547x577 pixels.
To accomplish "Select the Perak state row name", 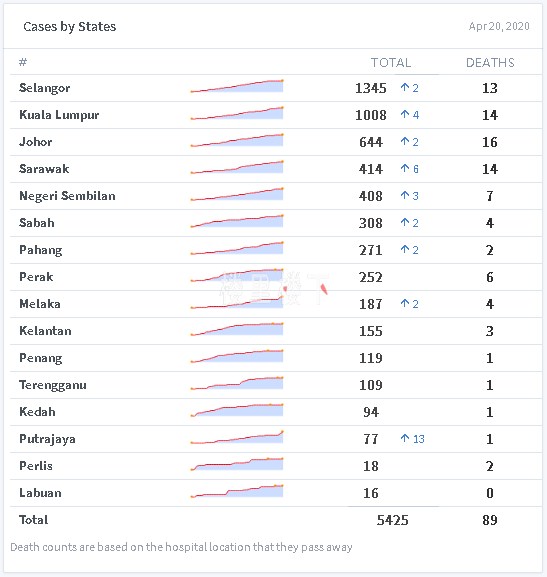I will [36, 277].
